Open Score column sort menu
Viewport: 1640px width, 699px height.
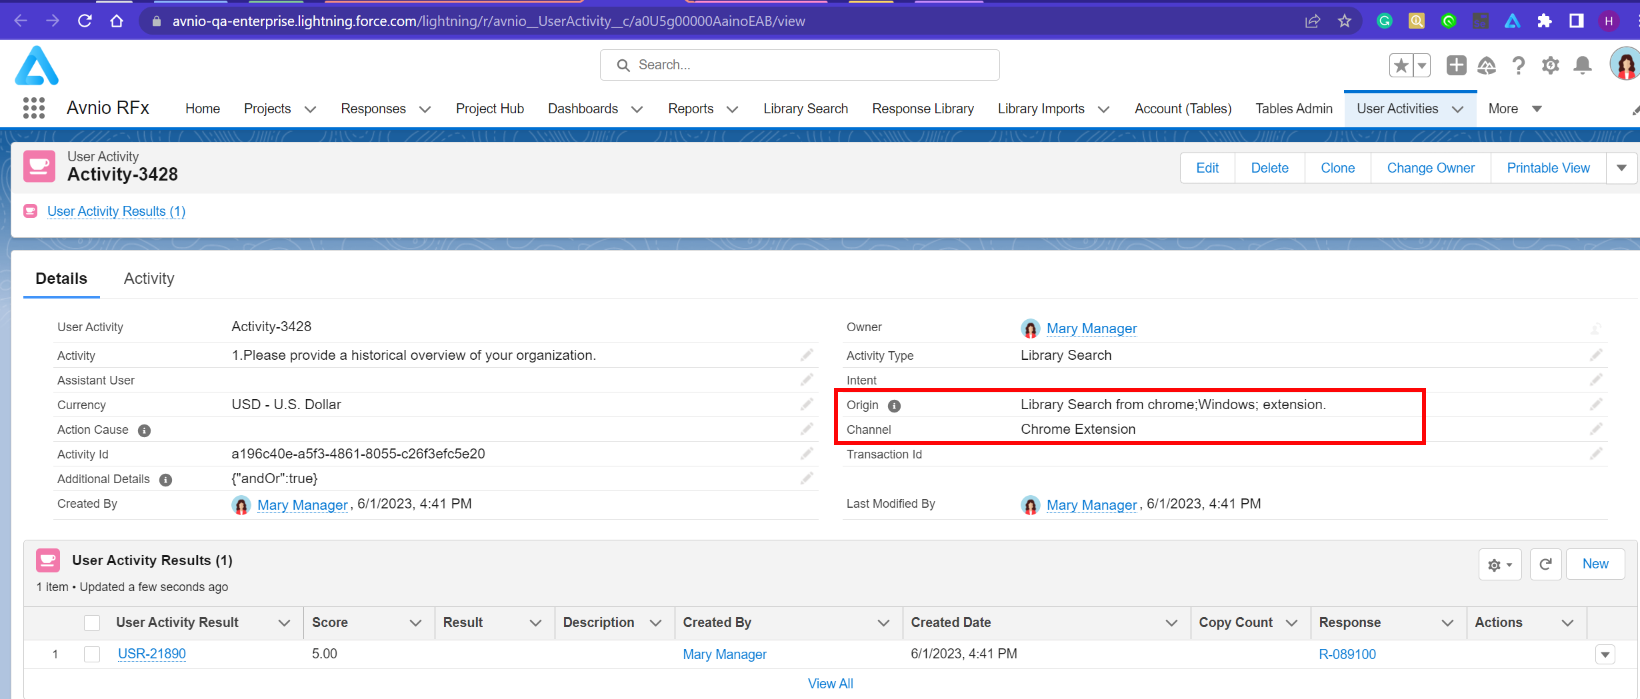pyautogui.click(x=415, y=623)
